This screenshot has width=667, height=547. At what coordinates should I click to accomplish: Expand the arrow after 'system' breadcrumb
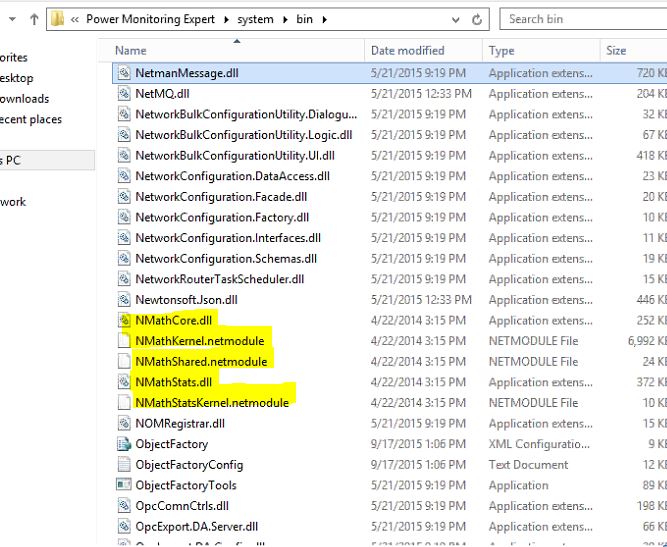tap(285, 20)
